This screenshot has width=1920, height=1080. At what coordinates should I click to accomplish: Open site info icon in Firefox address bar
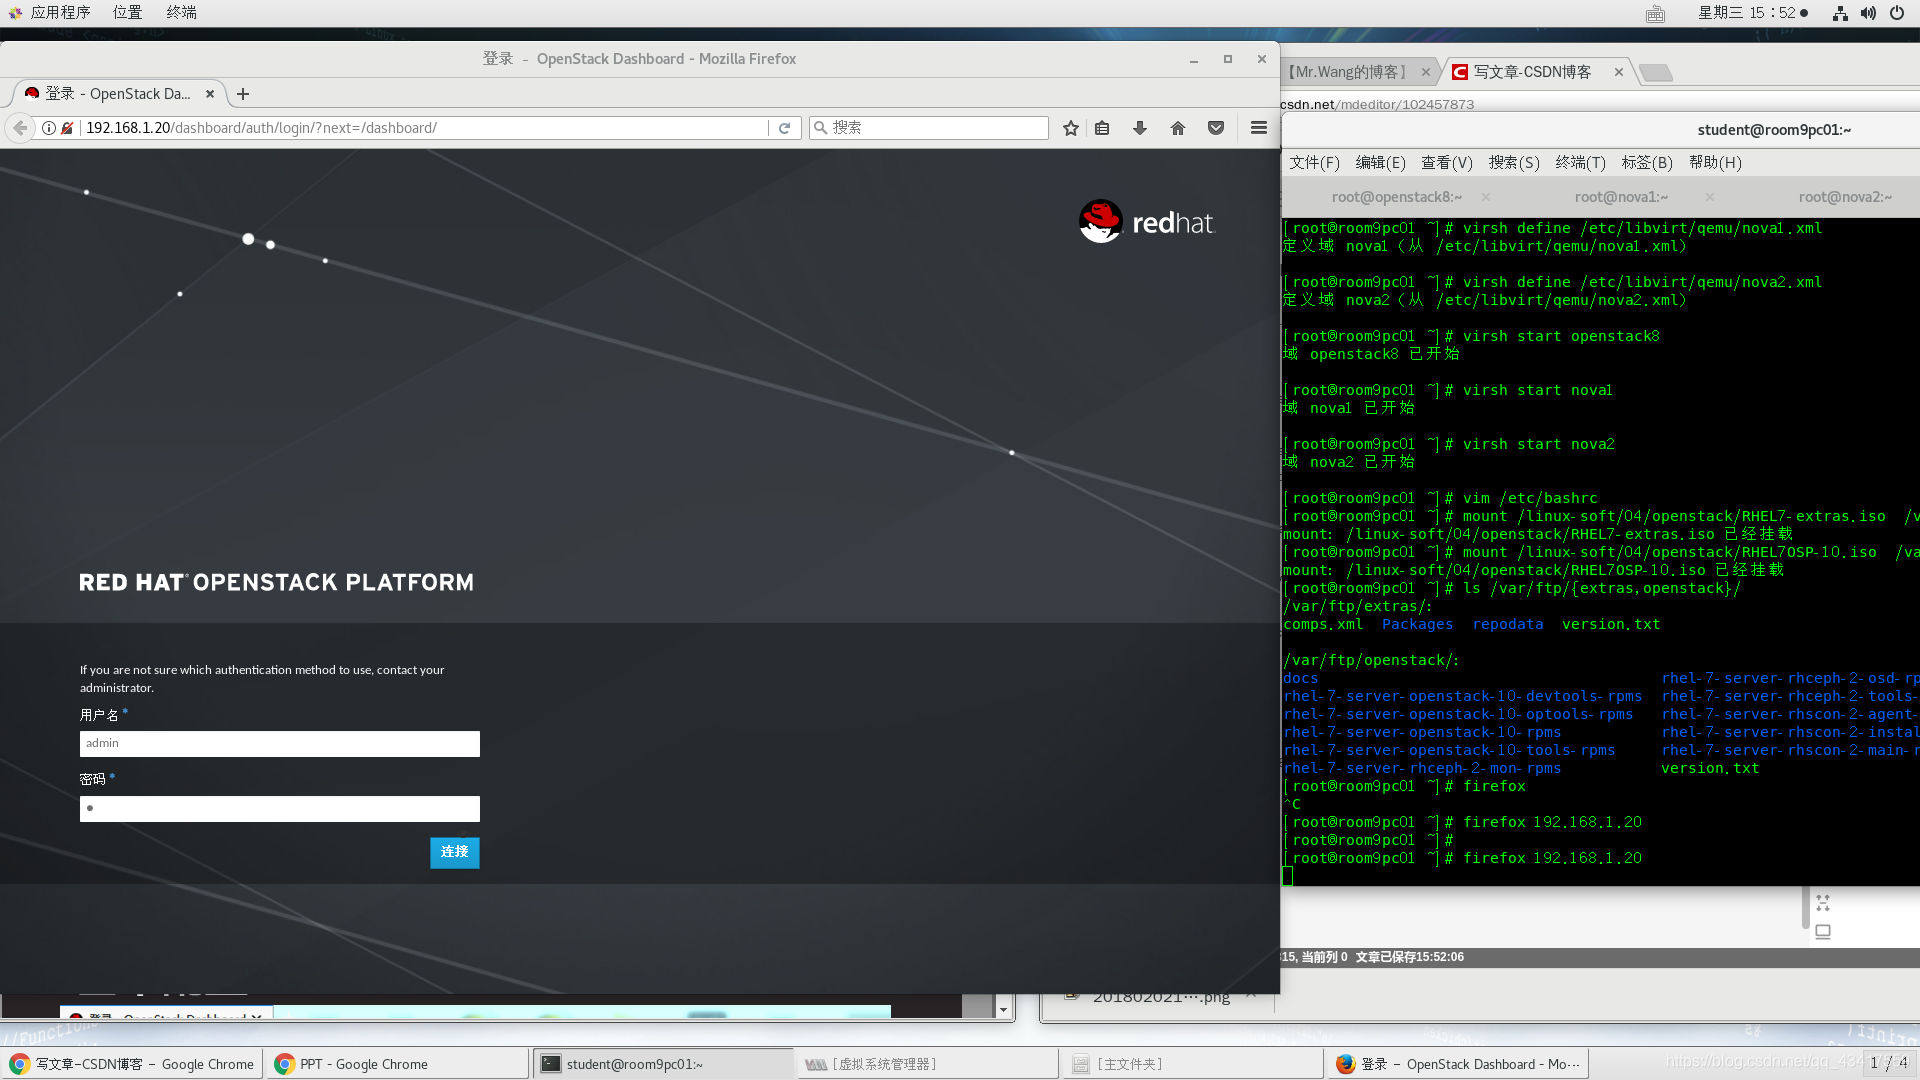click(x=48, y=128)
